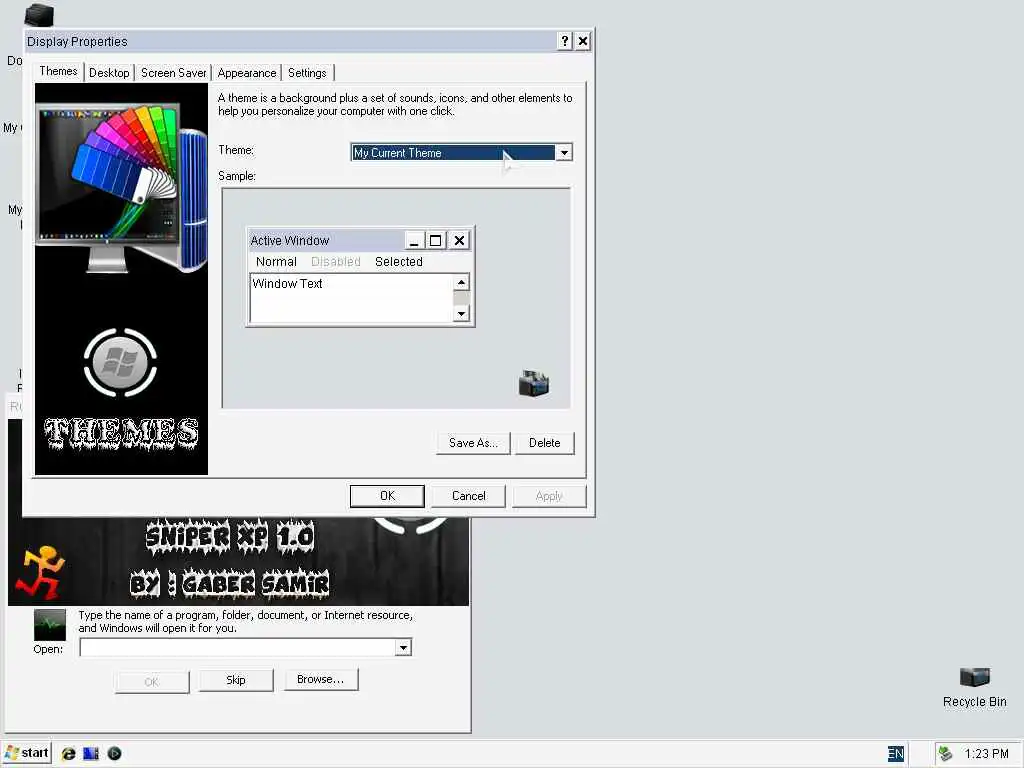
Task: Click the running man icon in banner
Action: coord(40,573)
